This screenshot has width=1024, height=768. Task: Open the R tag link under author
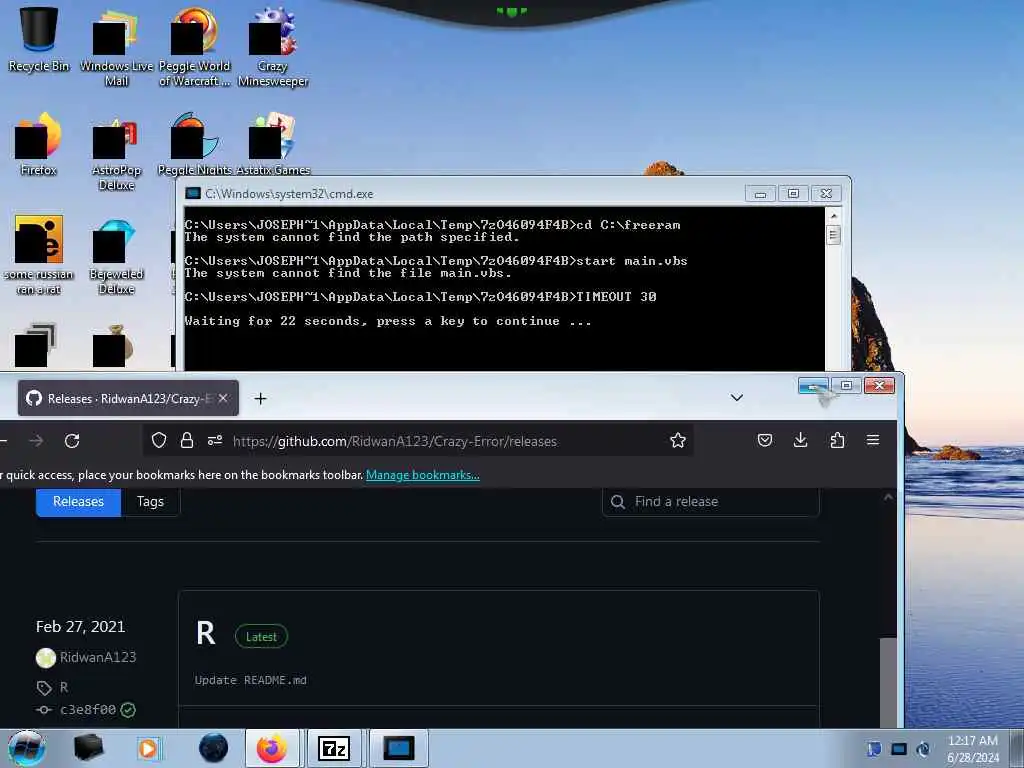point(63,687)
